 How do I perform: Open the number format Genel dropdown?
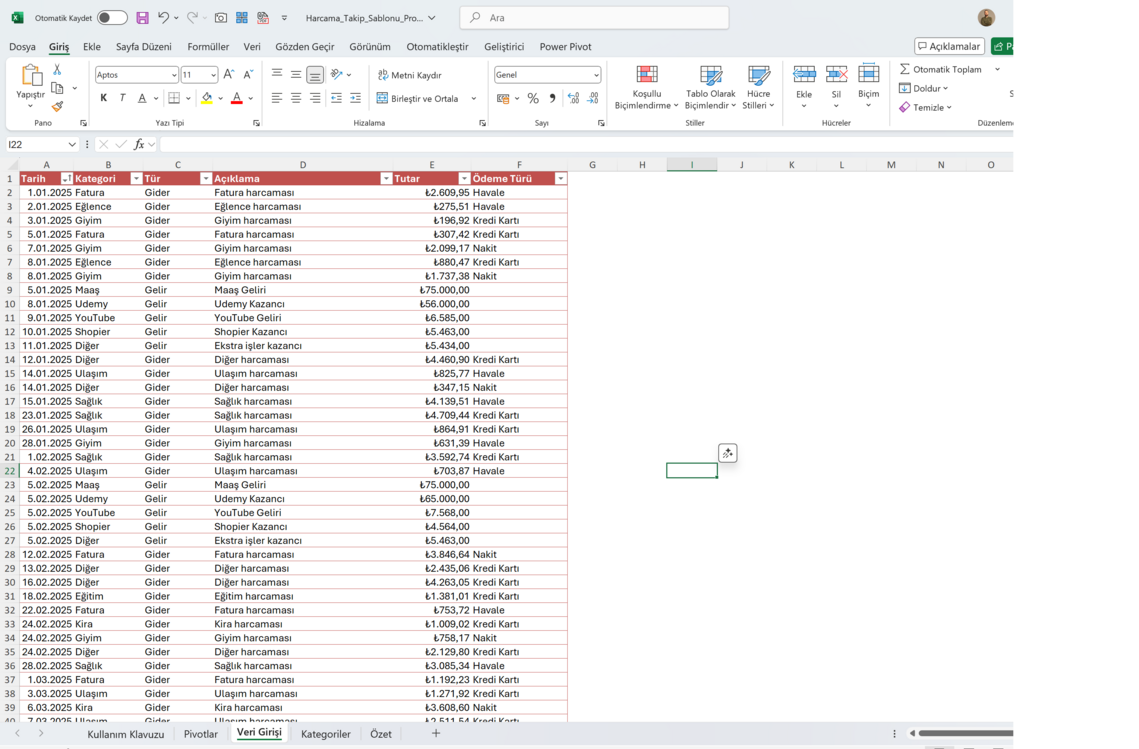(596, 75)
